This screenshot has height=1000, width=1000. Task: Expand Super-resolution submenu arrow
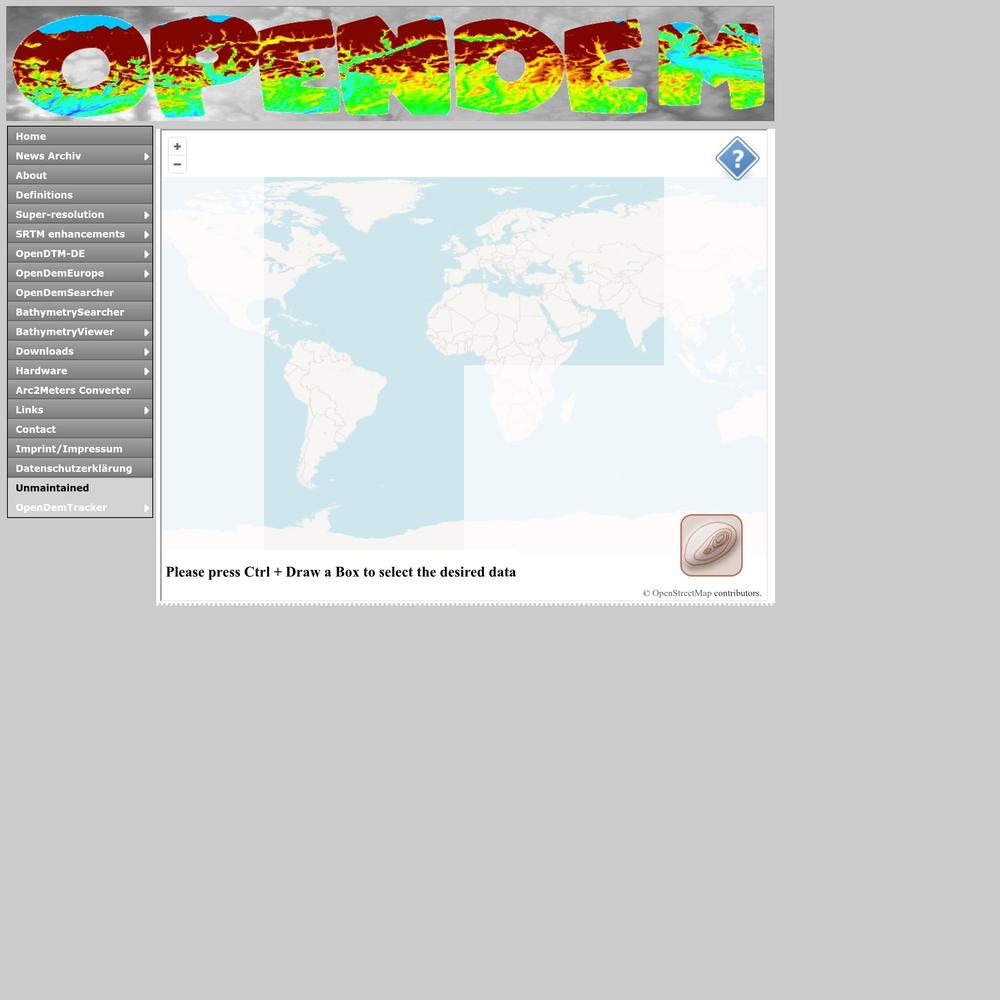click(x=147, y=215)
